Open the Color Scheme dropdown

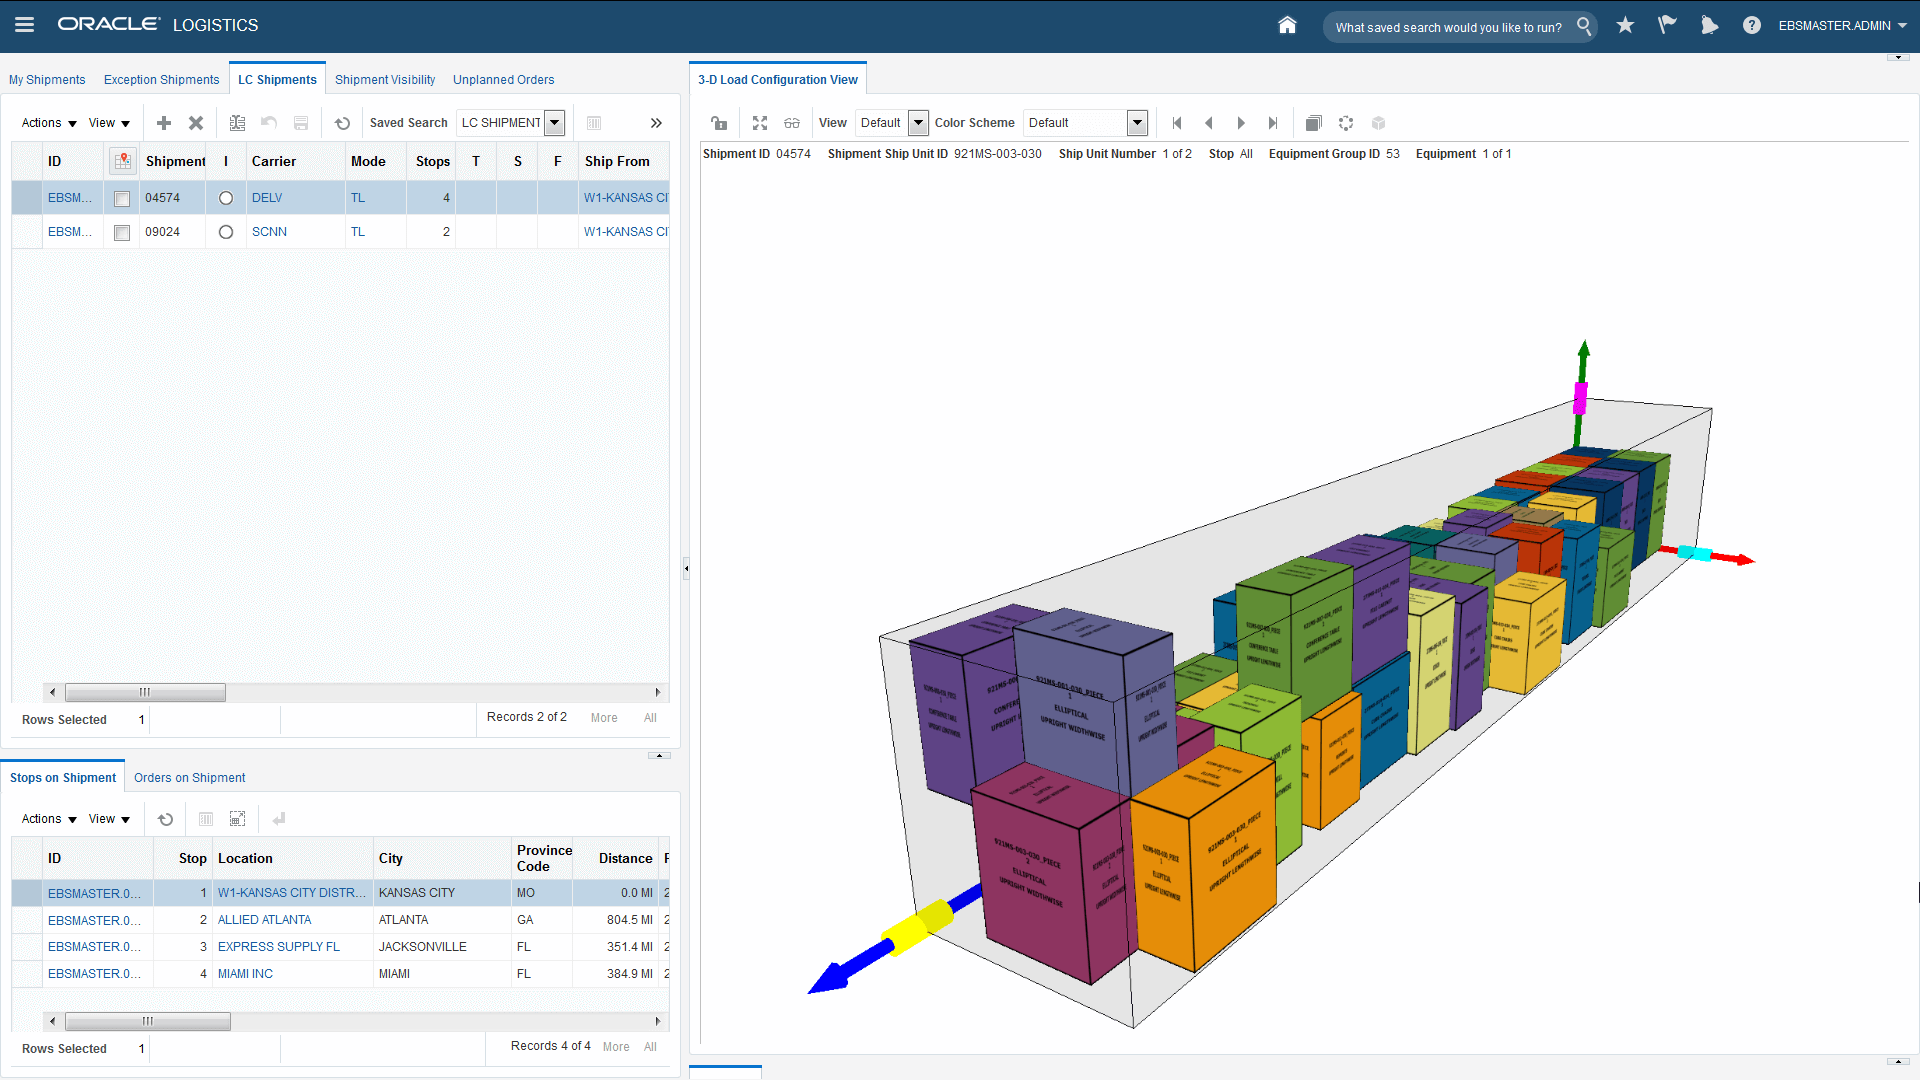click(x=1137, y=123)
